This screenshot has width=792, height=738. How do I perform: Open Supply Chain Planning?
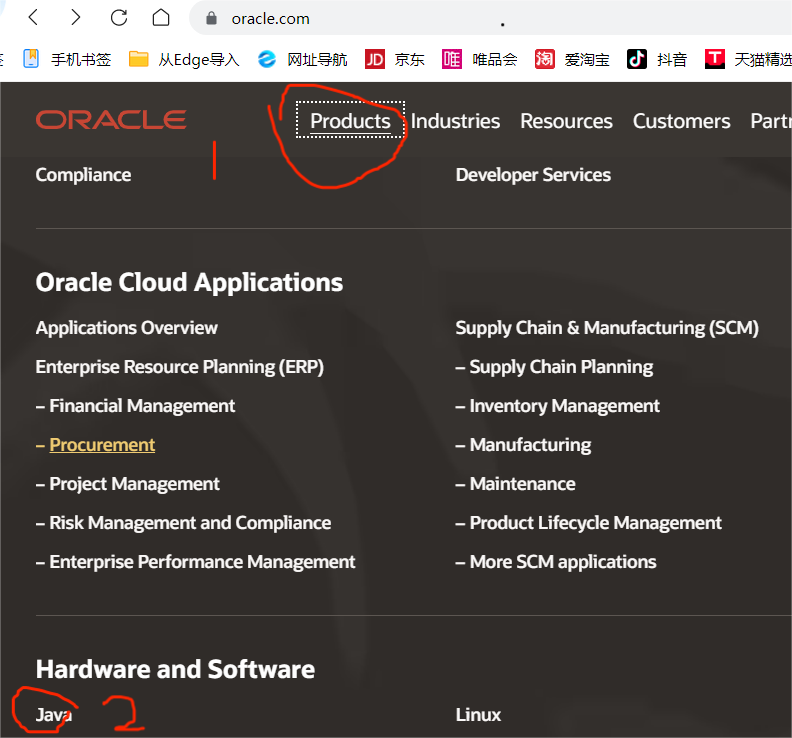[561, 367]
